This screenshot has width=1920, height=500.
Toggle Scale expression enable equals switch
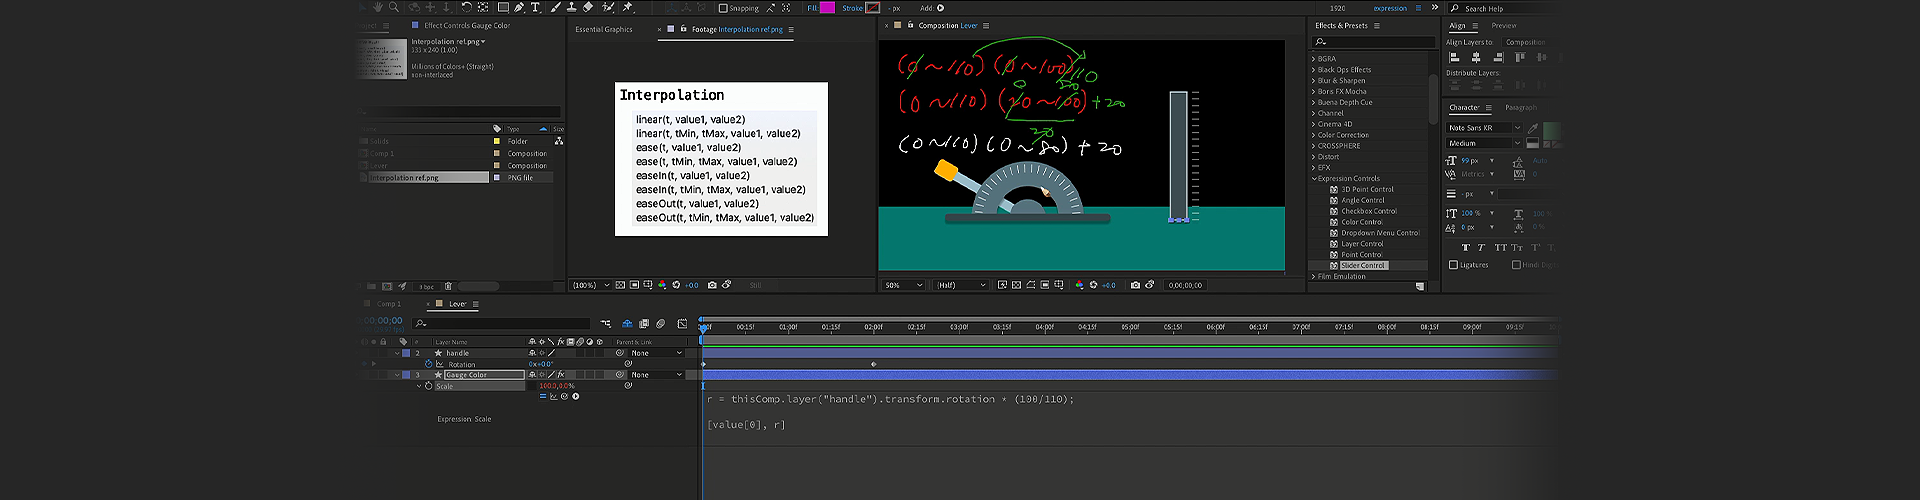point(543,396)
